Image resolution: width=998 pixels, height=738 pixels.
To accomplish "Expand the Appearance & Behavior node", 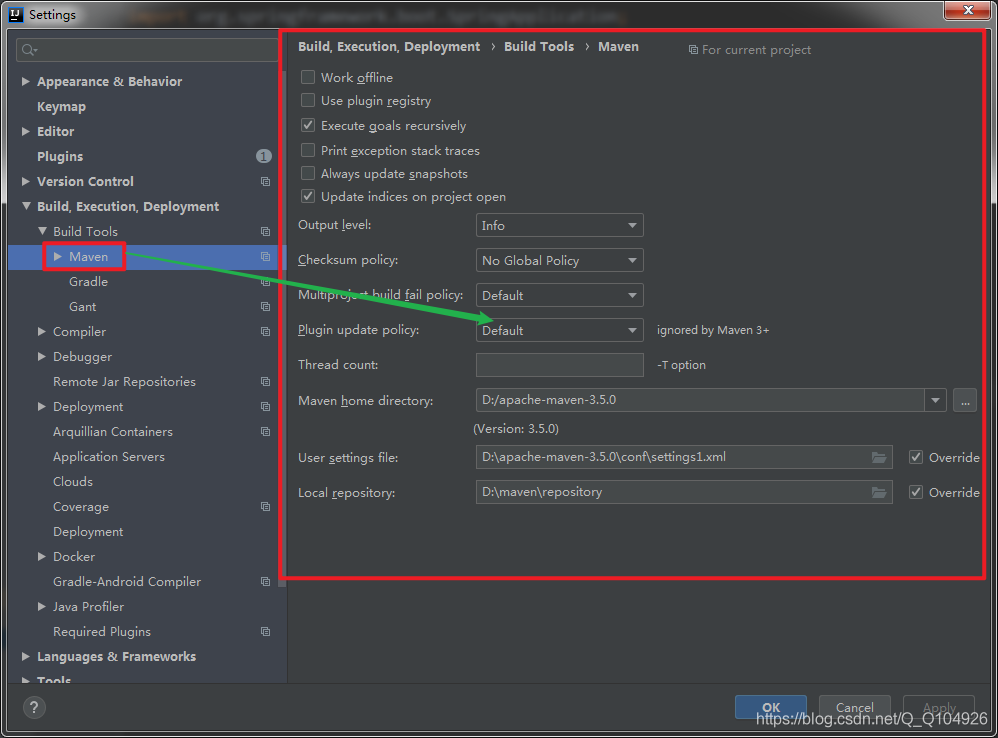I will point(25,81).
